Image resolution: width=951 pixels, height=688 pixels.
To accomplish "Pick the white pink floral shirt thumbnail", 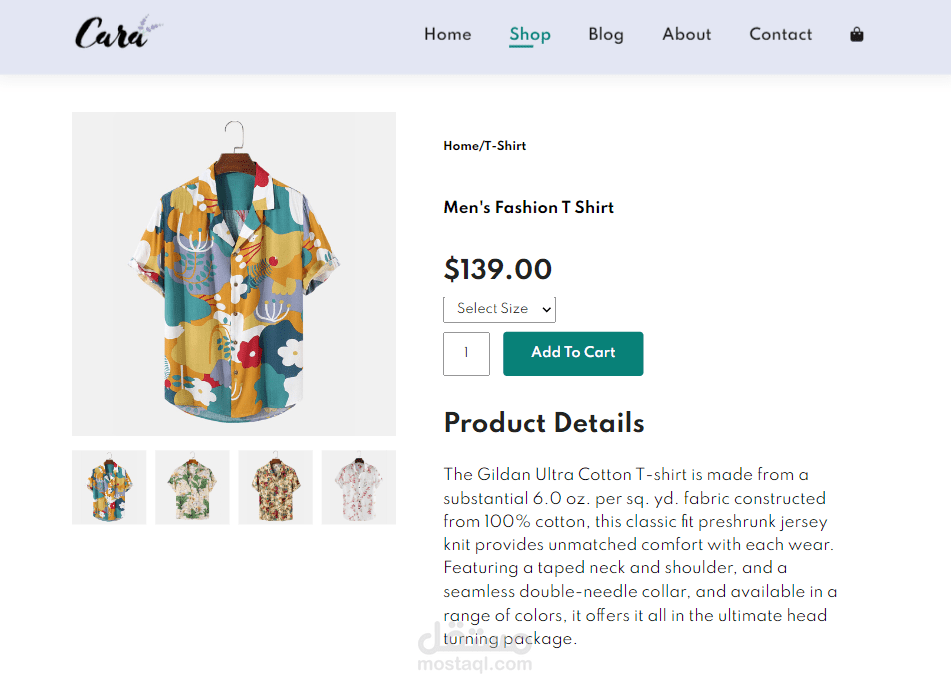I will 358,487.
